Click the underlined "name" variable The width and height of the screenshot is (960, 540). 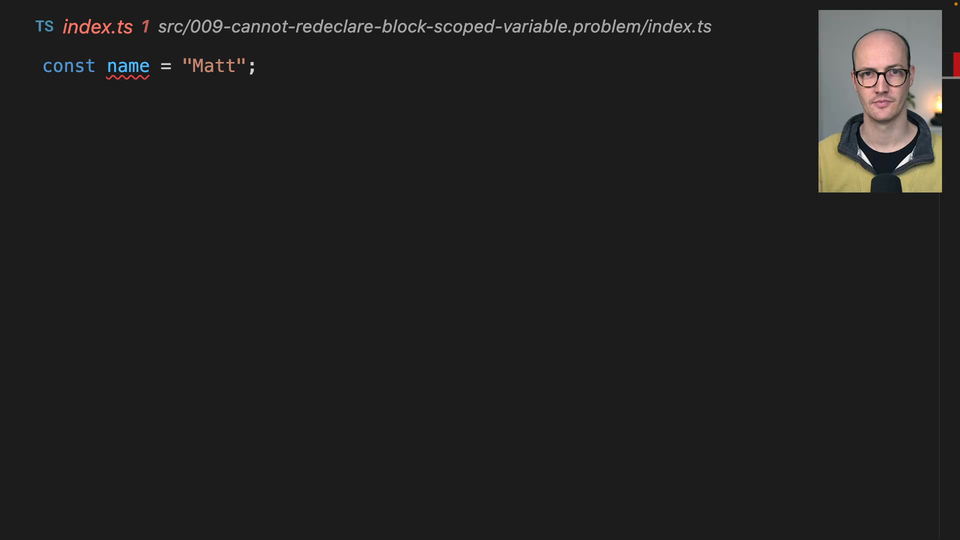point(128,66)
